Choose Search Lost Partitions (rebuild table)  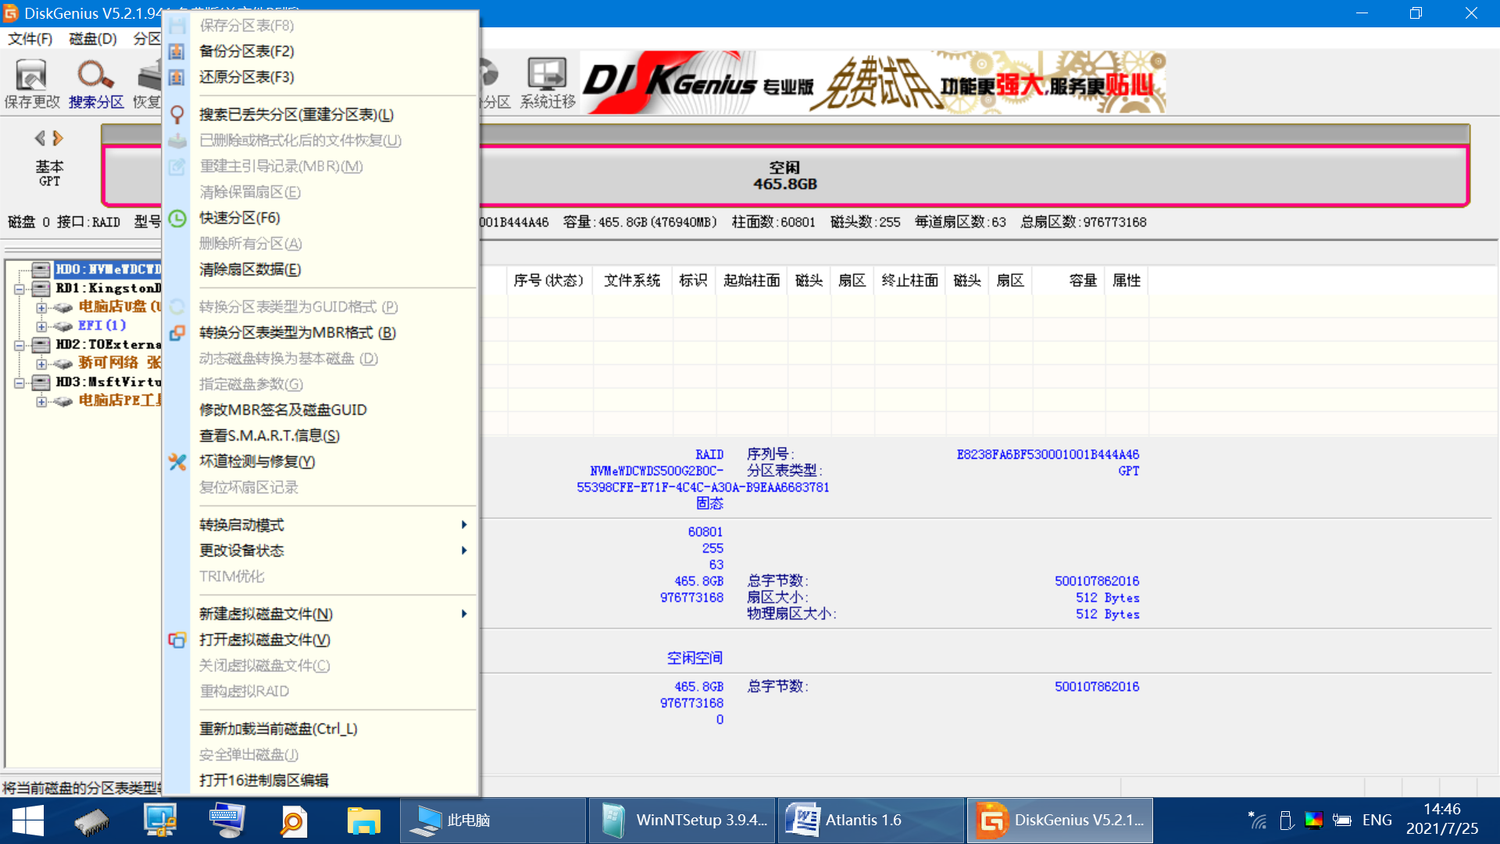point(320,114)
